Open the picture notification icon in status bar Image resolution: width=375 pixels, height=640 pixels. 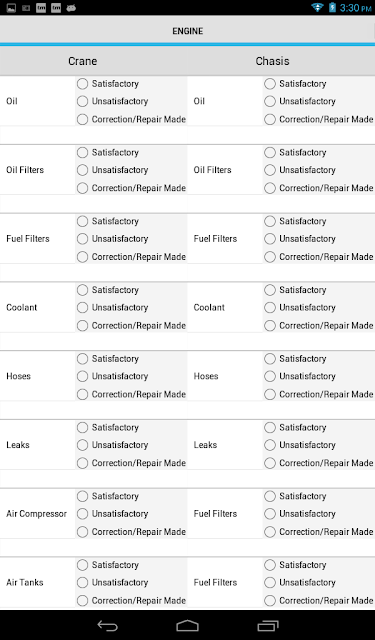click(x=11, y=8)
